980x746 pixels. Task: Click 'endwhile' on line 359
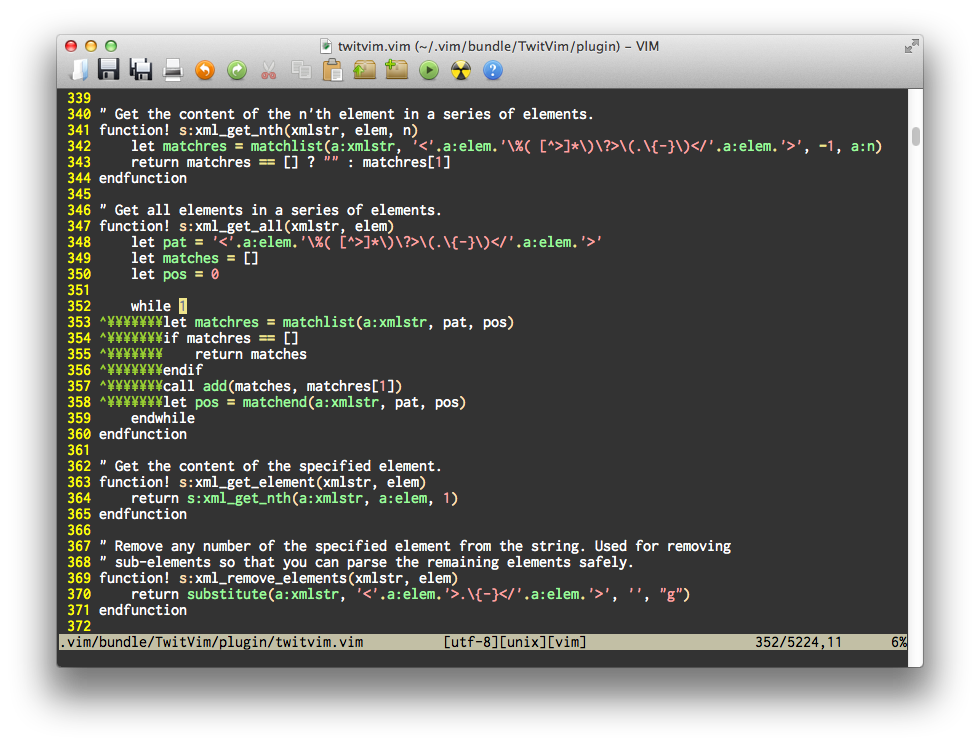[x=162, y=418]
